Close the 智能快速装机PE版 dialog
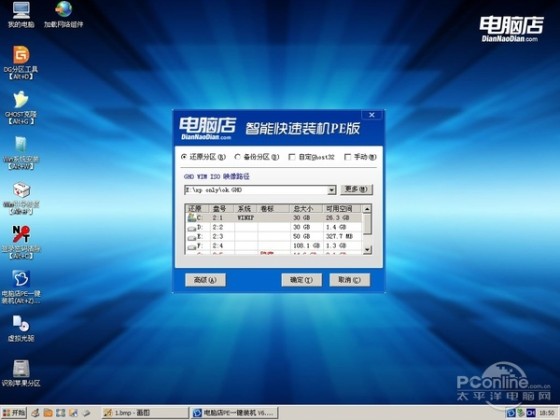Screen dimensions: 560x420 point(372,115)
